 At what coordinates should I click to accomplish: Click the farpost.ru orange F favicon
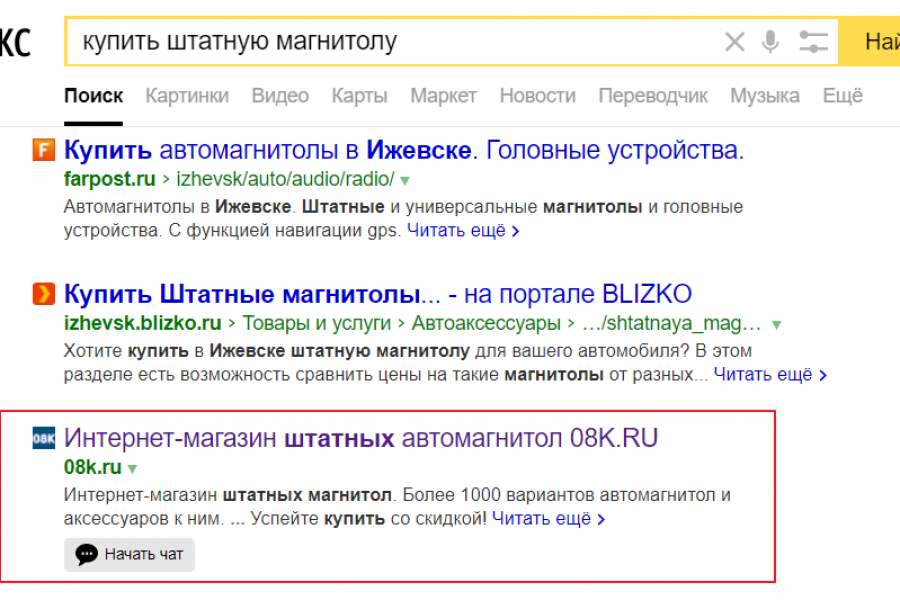coord(44,150)
